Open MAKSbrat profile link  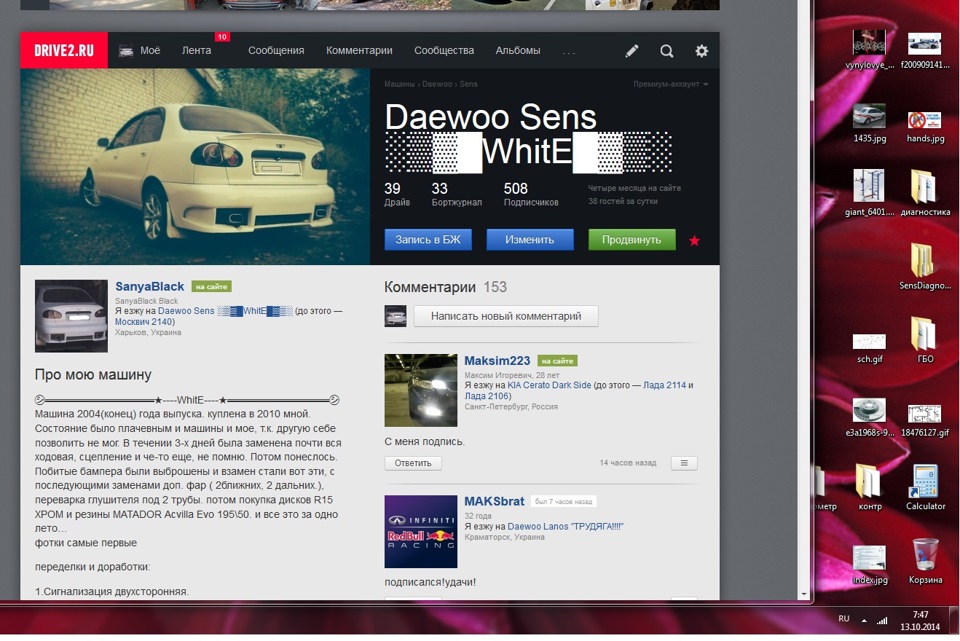click(494, 501)
